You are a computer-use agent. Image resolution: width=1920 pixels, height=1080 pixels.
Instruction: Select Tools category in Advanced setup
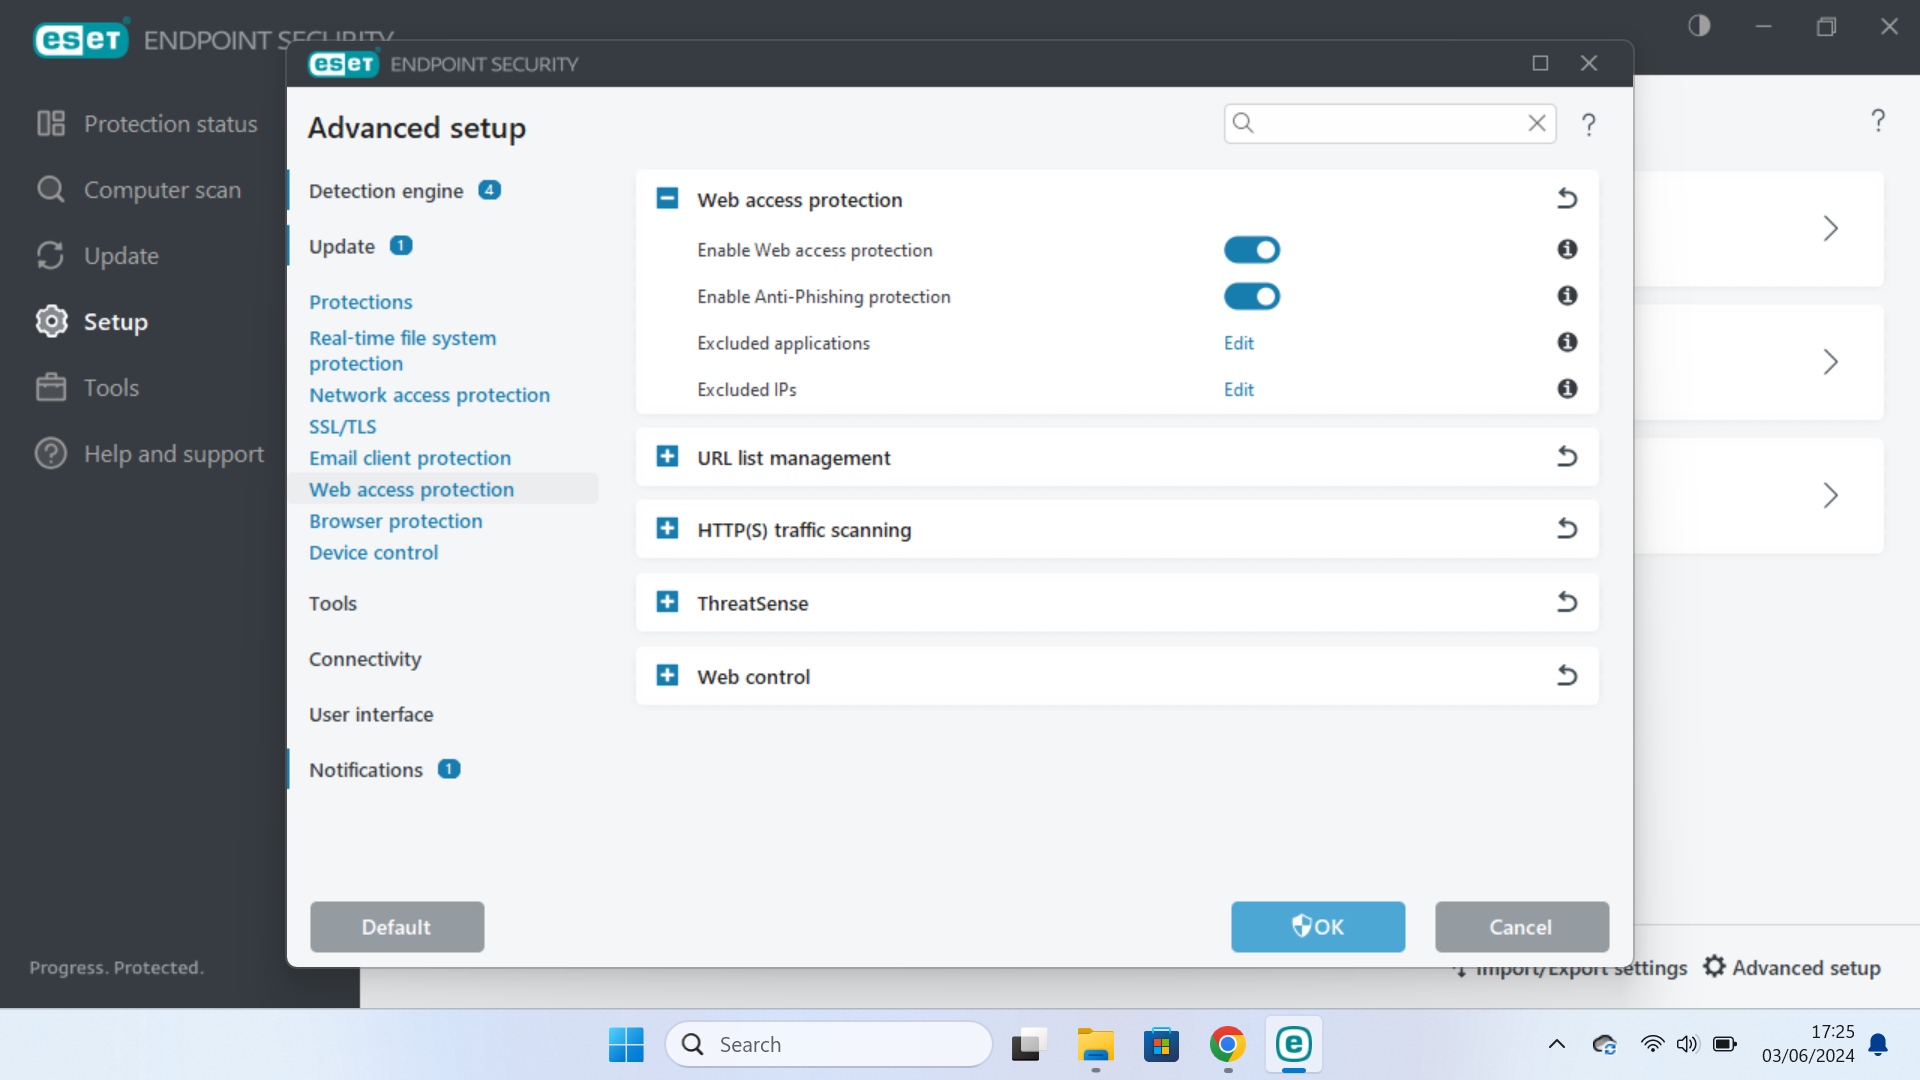click(332, 603)
